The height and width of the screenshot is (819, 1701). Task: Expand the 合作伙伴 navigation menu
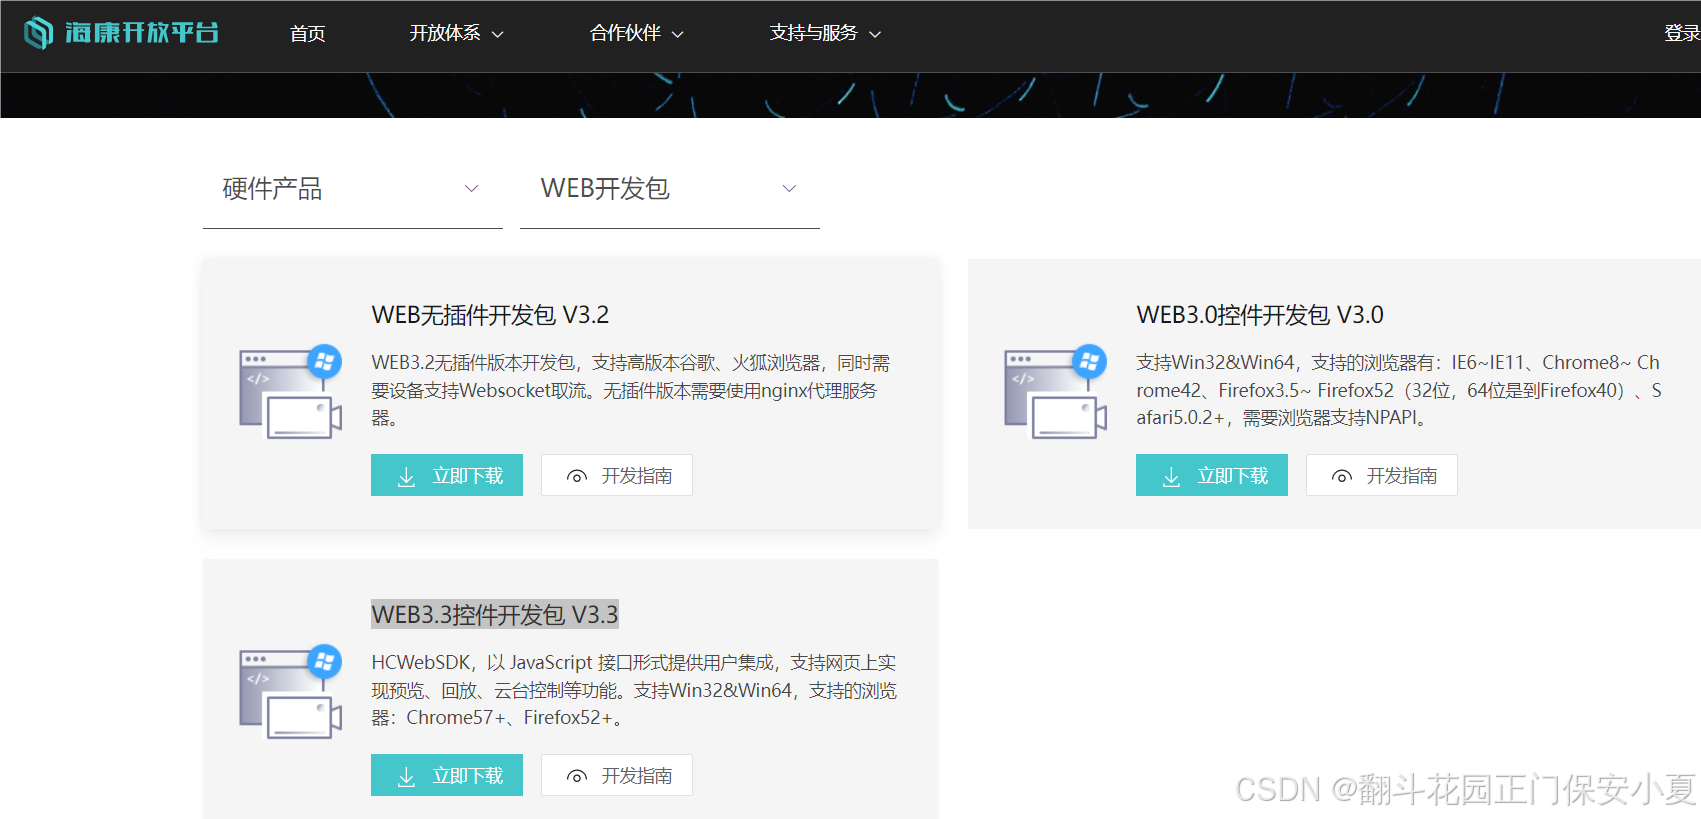(637, 33)
